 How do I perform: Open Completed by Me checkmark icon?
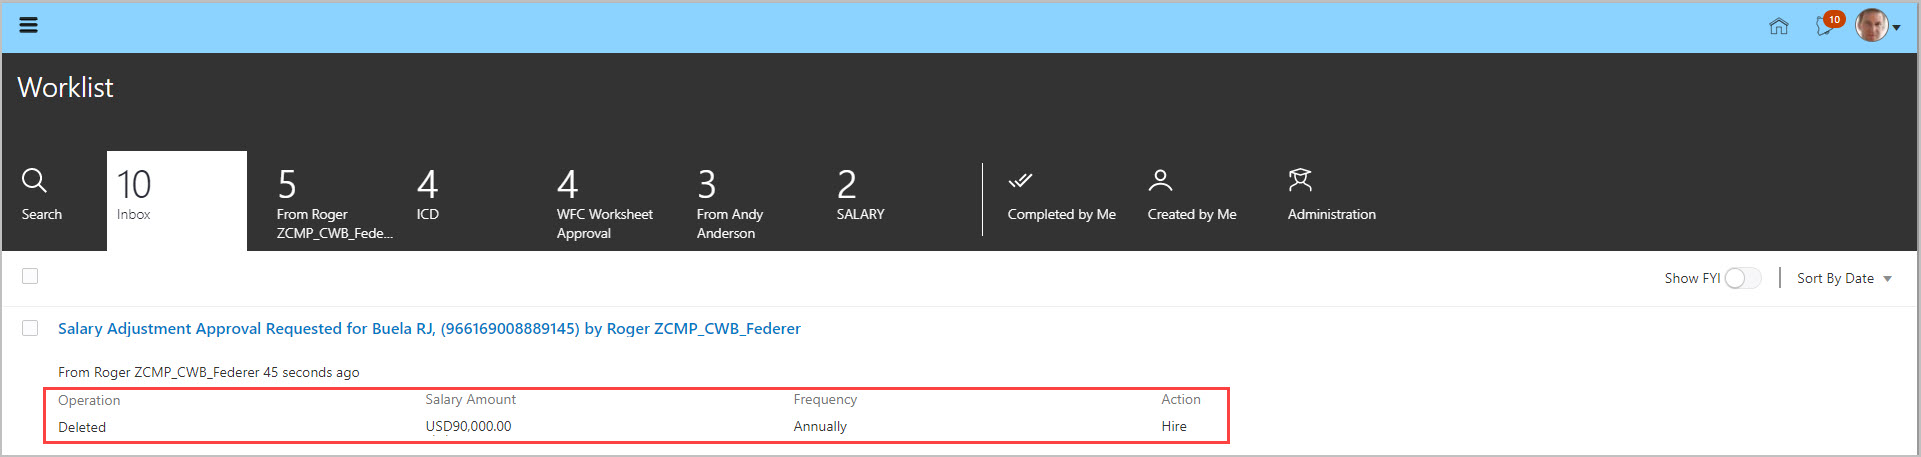click(1020, 181)
